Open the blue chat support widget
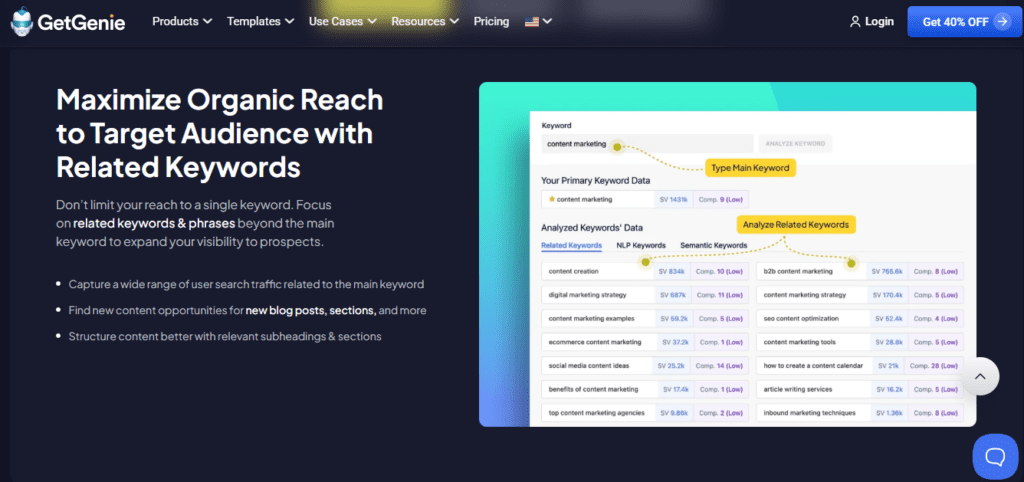 pos(995,456)
